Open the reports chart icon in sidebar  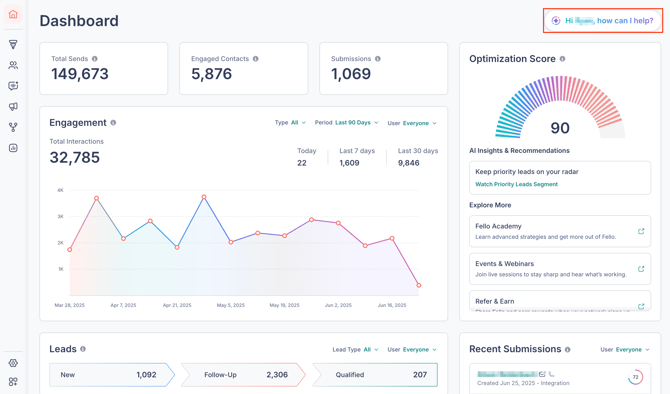(x=13, y=148)
